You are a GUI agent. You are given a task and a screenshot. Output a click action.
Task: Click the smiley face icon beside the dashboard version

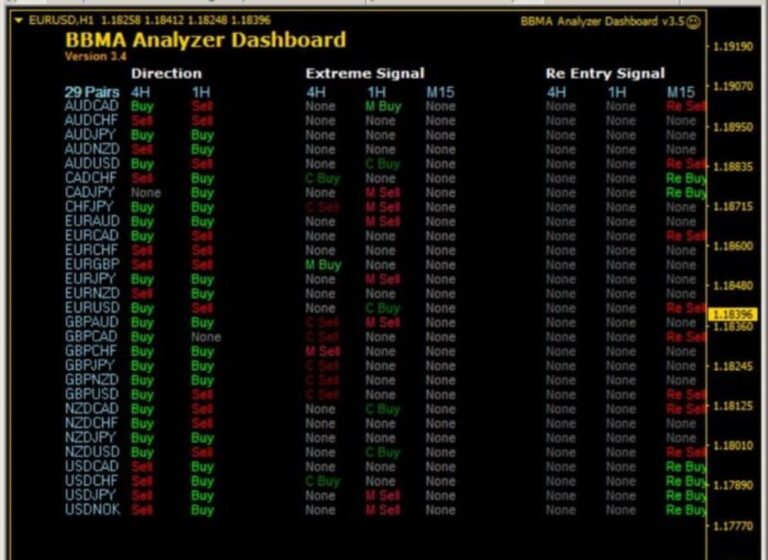[x=694, y=21]
